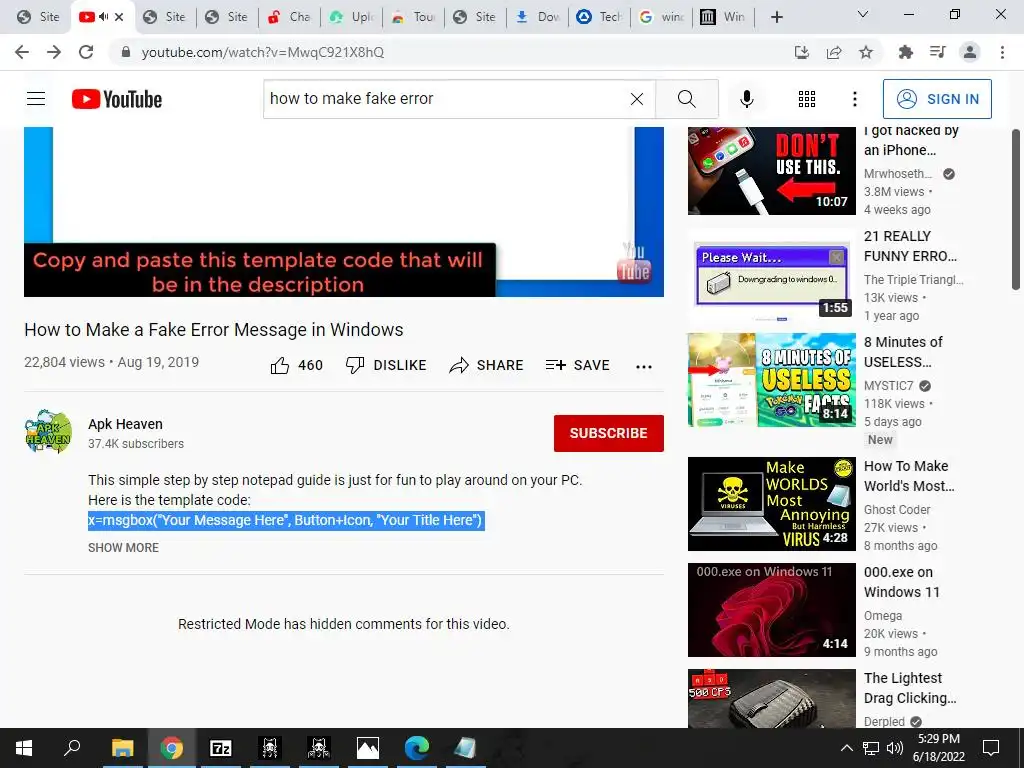Bookmark this page with the star
The height and width of the screenshot is (768, 1024).
[866, 52]
